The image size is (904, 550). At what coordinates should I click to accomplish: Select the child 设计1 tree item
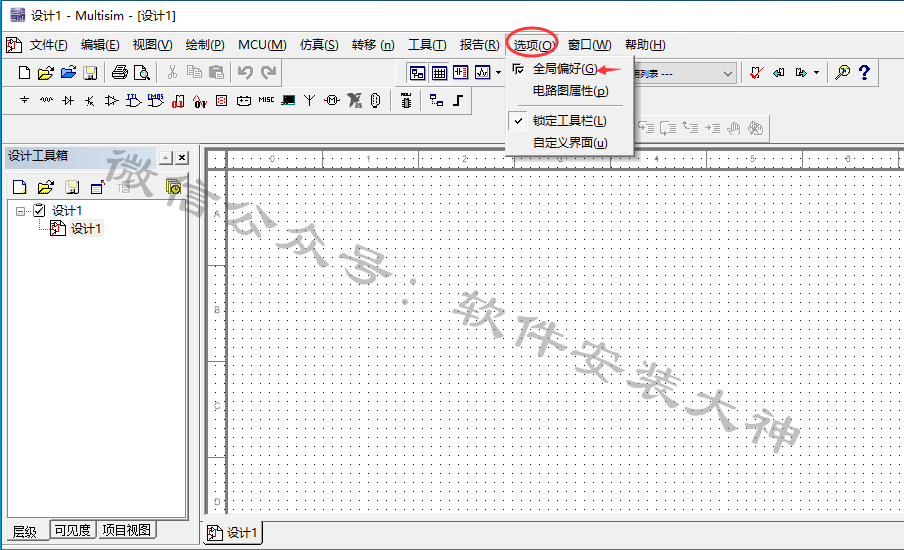(86, 229)
